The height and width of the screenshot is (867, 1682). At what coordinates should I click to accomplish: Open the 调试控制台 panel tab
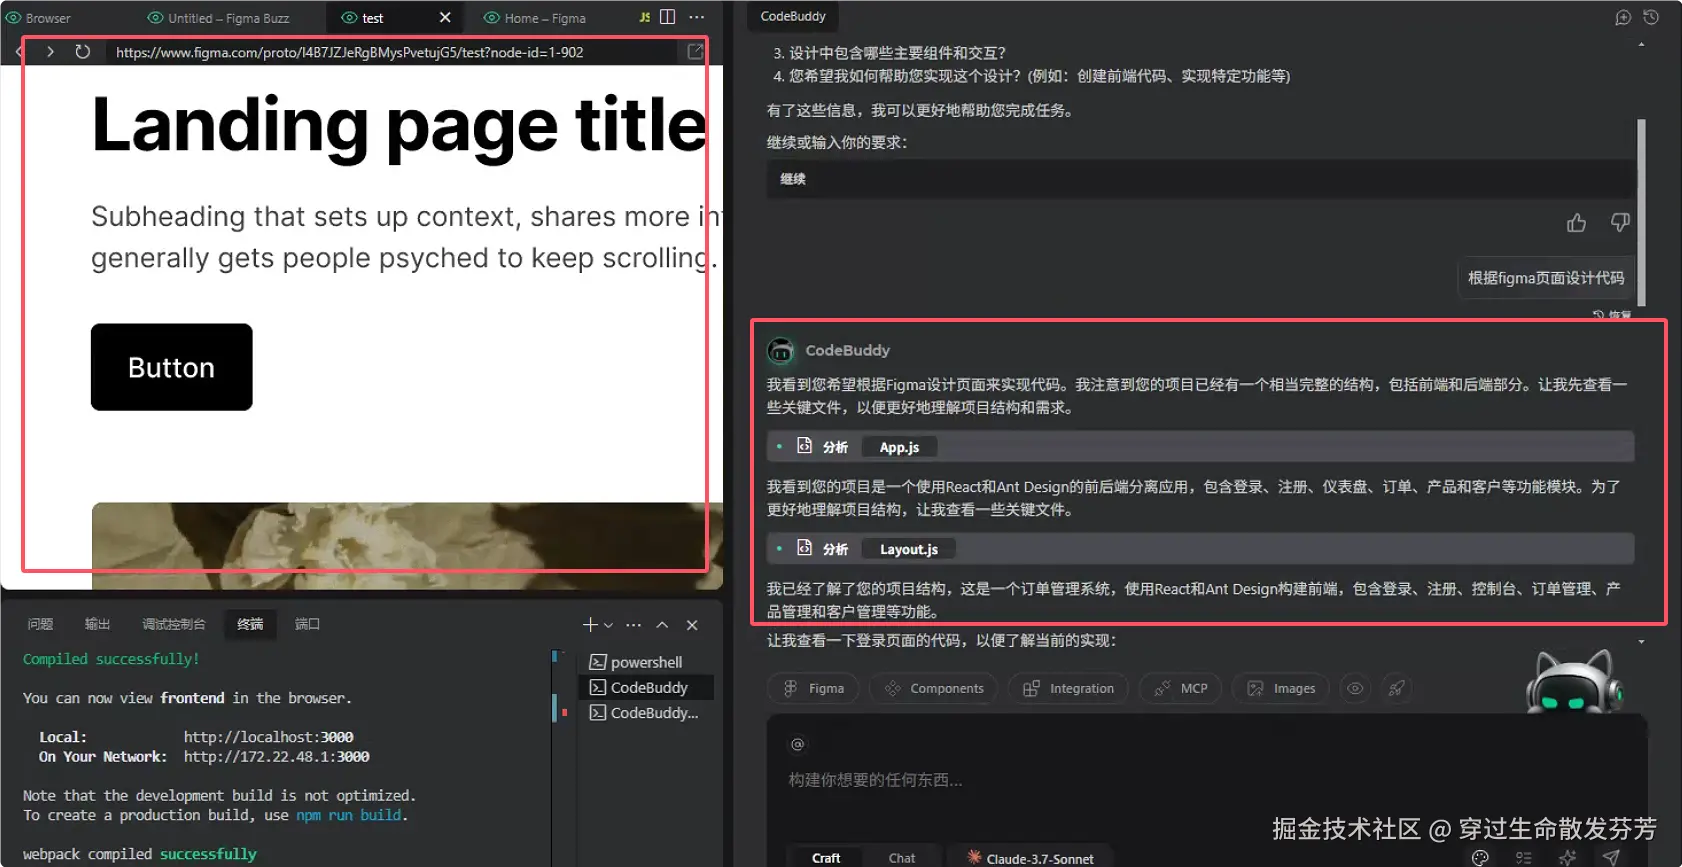174,624
